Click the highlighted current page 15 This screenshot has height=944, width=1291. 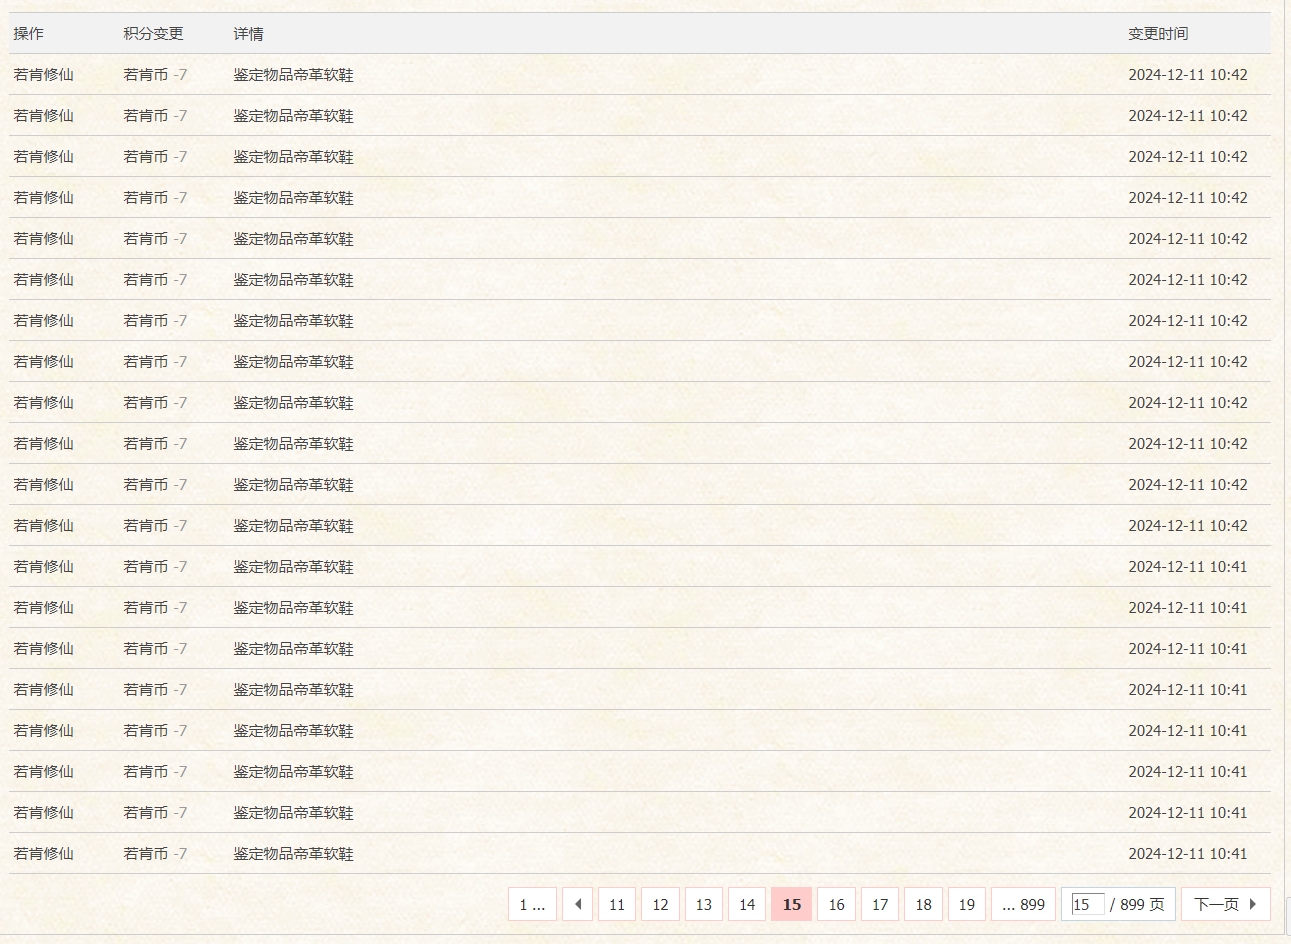coord(792,904)
